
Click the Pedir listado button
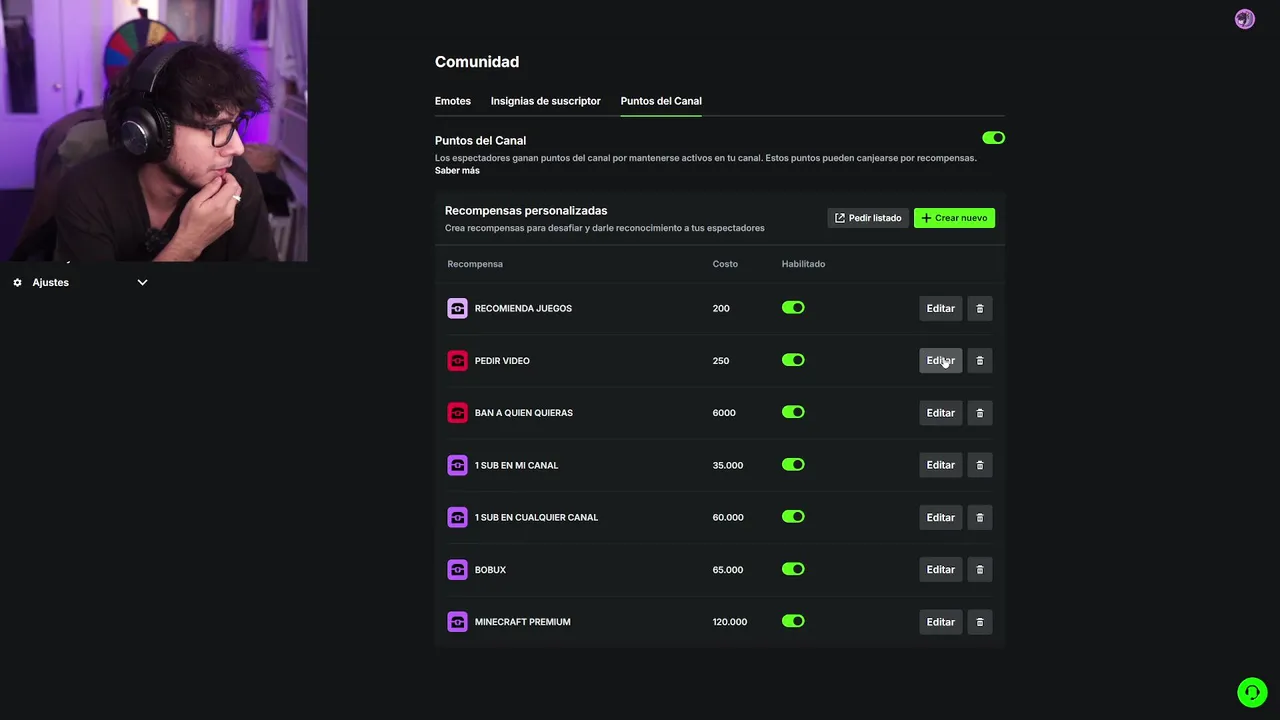click(x=868, y=218)
